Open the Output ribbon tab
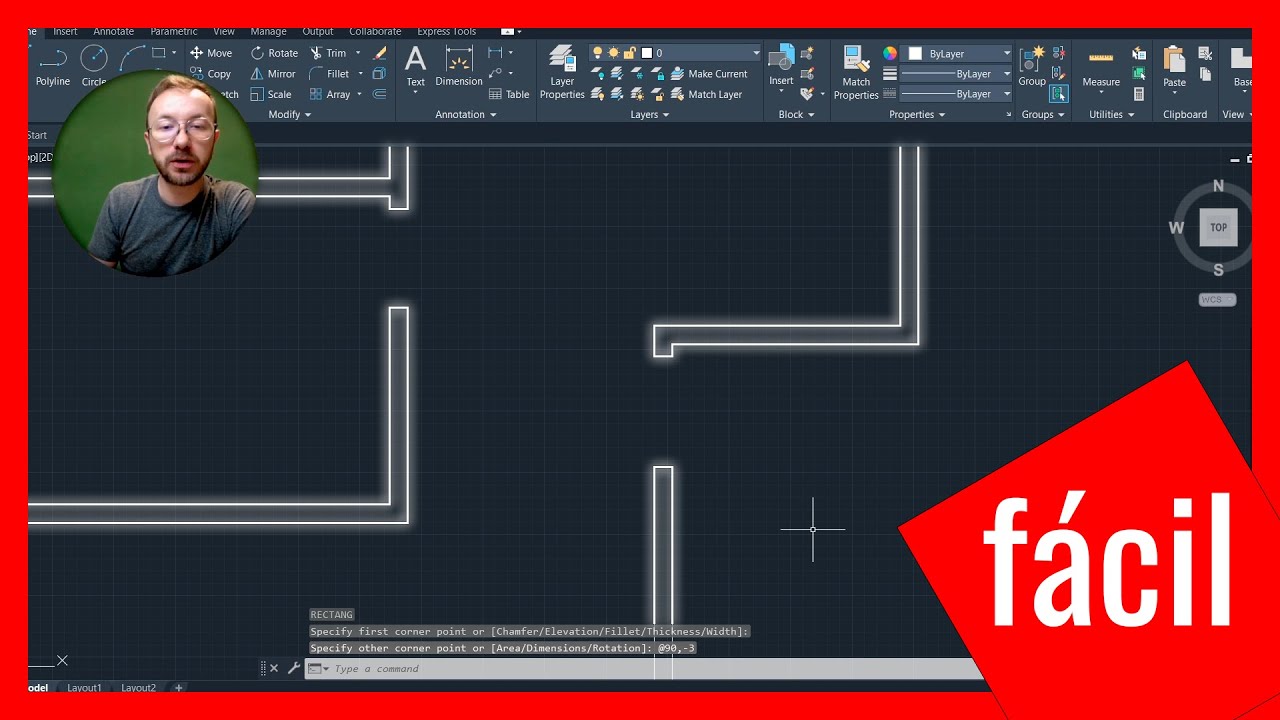 [318, 32]
